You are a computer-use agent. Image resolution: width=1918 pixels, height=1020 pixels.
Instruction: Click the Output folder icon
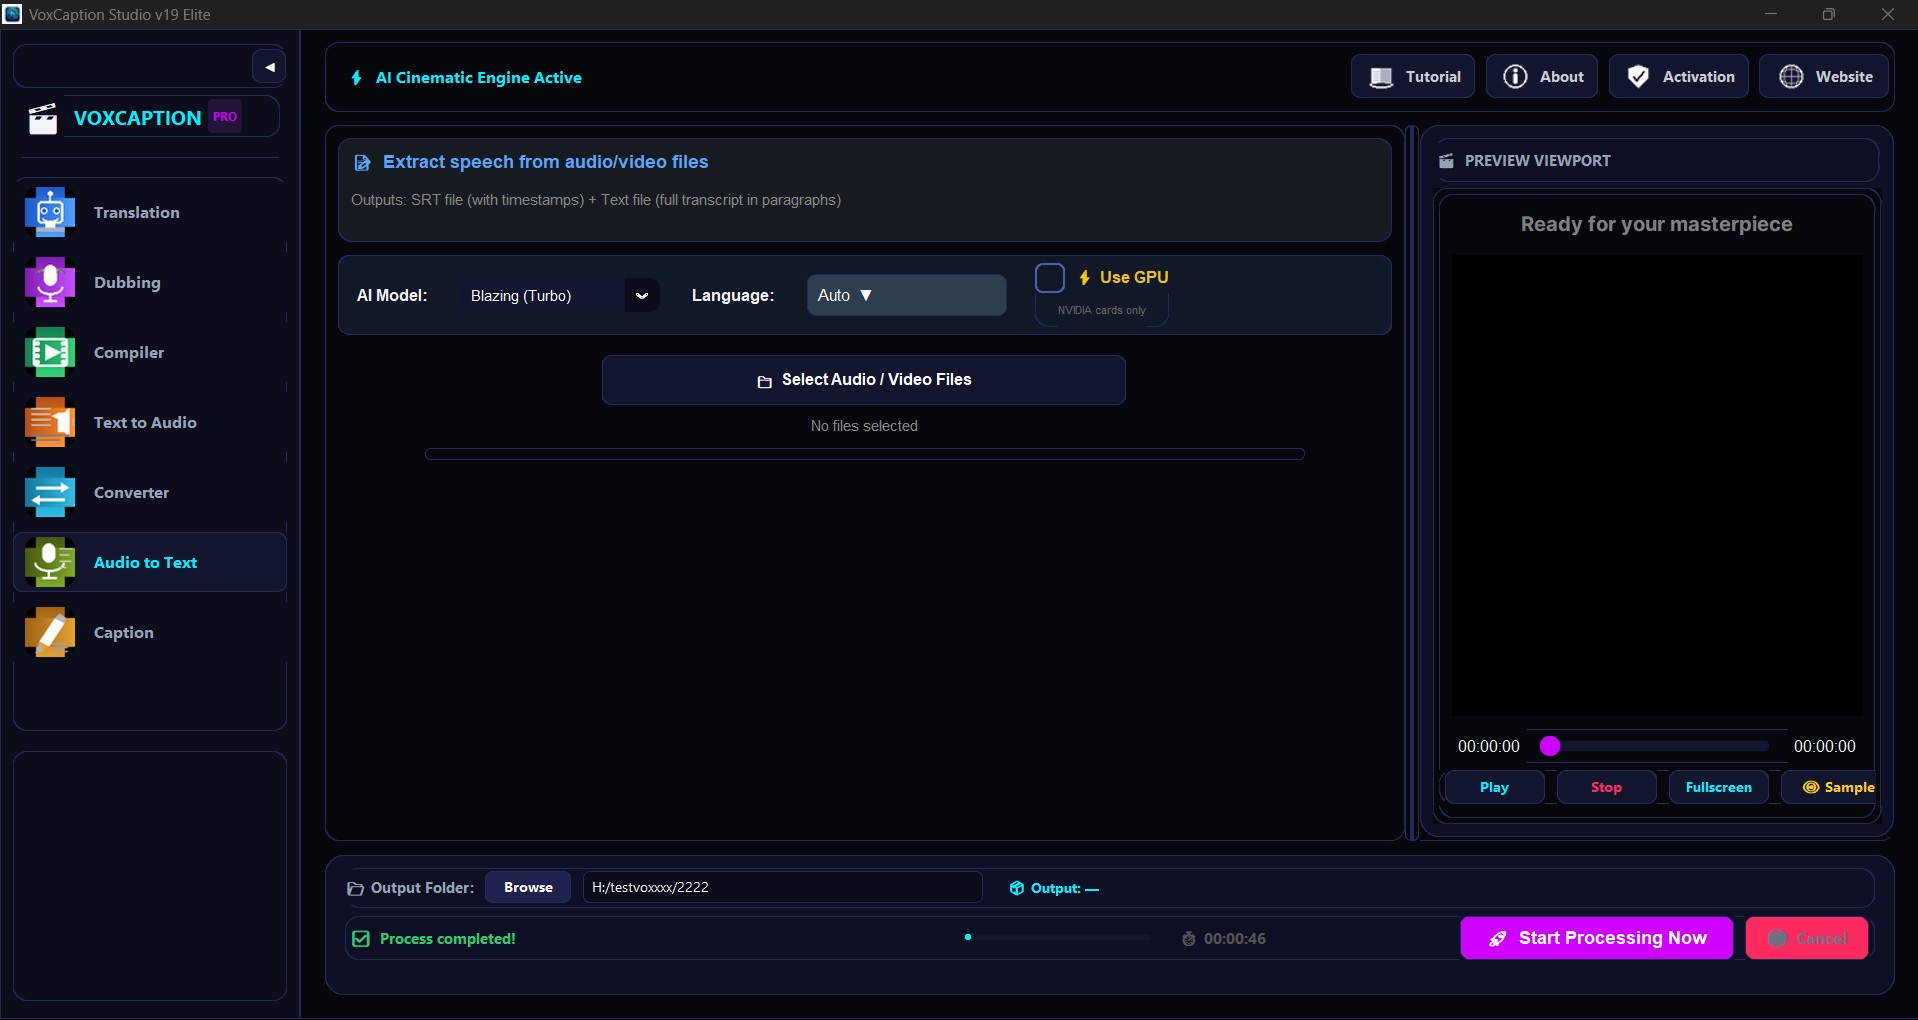tap(355, 888)
